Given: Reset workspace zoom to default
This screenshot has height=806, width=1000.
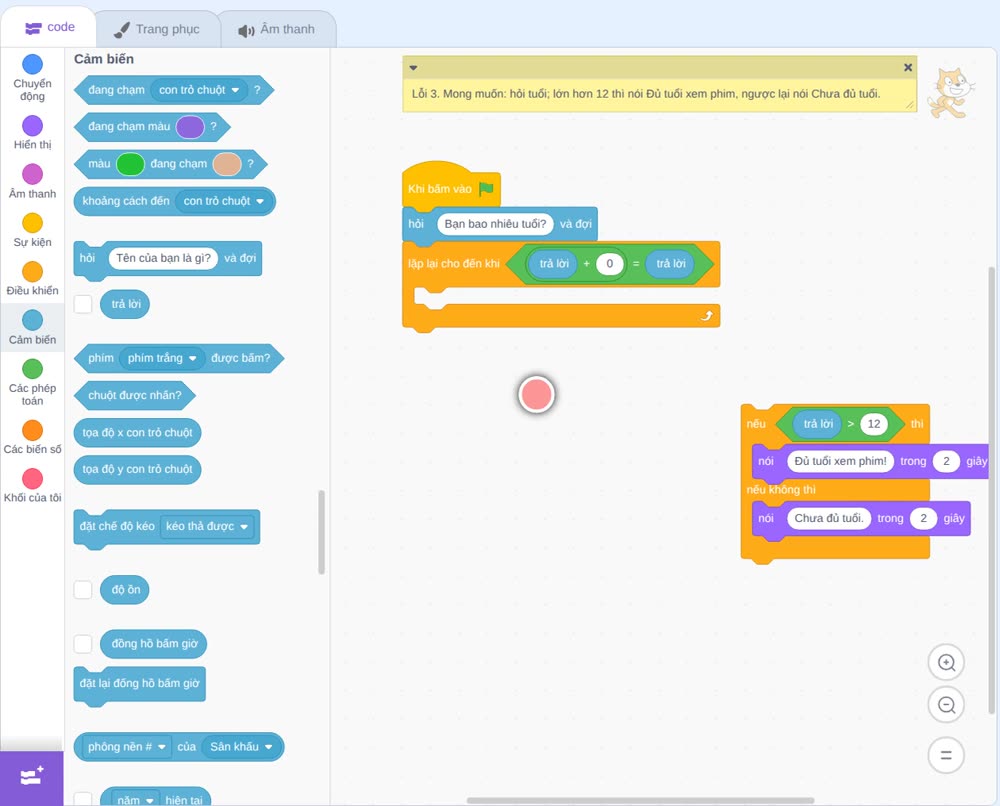Looking at the screenshot, I should [946, 756].
